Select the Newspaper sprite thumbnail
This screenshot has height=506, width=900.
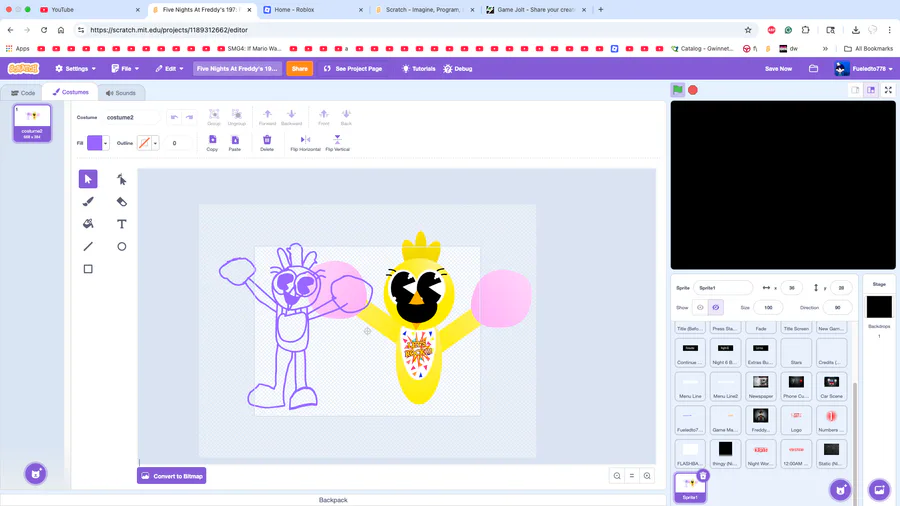coord(761,387)
